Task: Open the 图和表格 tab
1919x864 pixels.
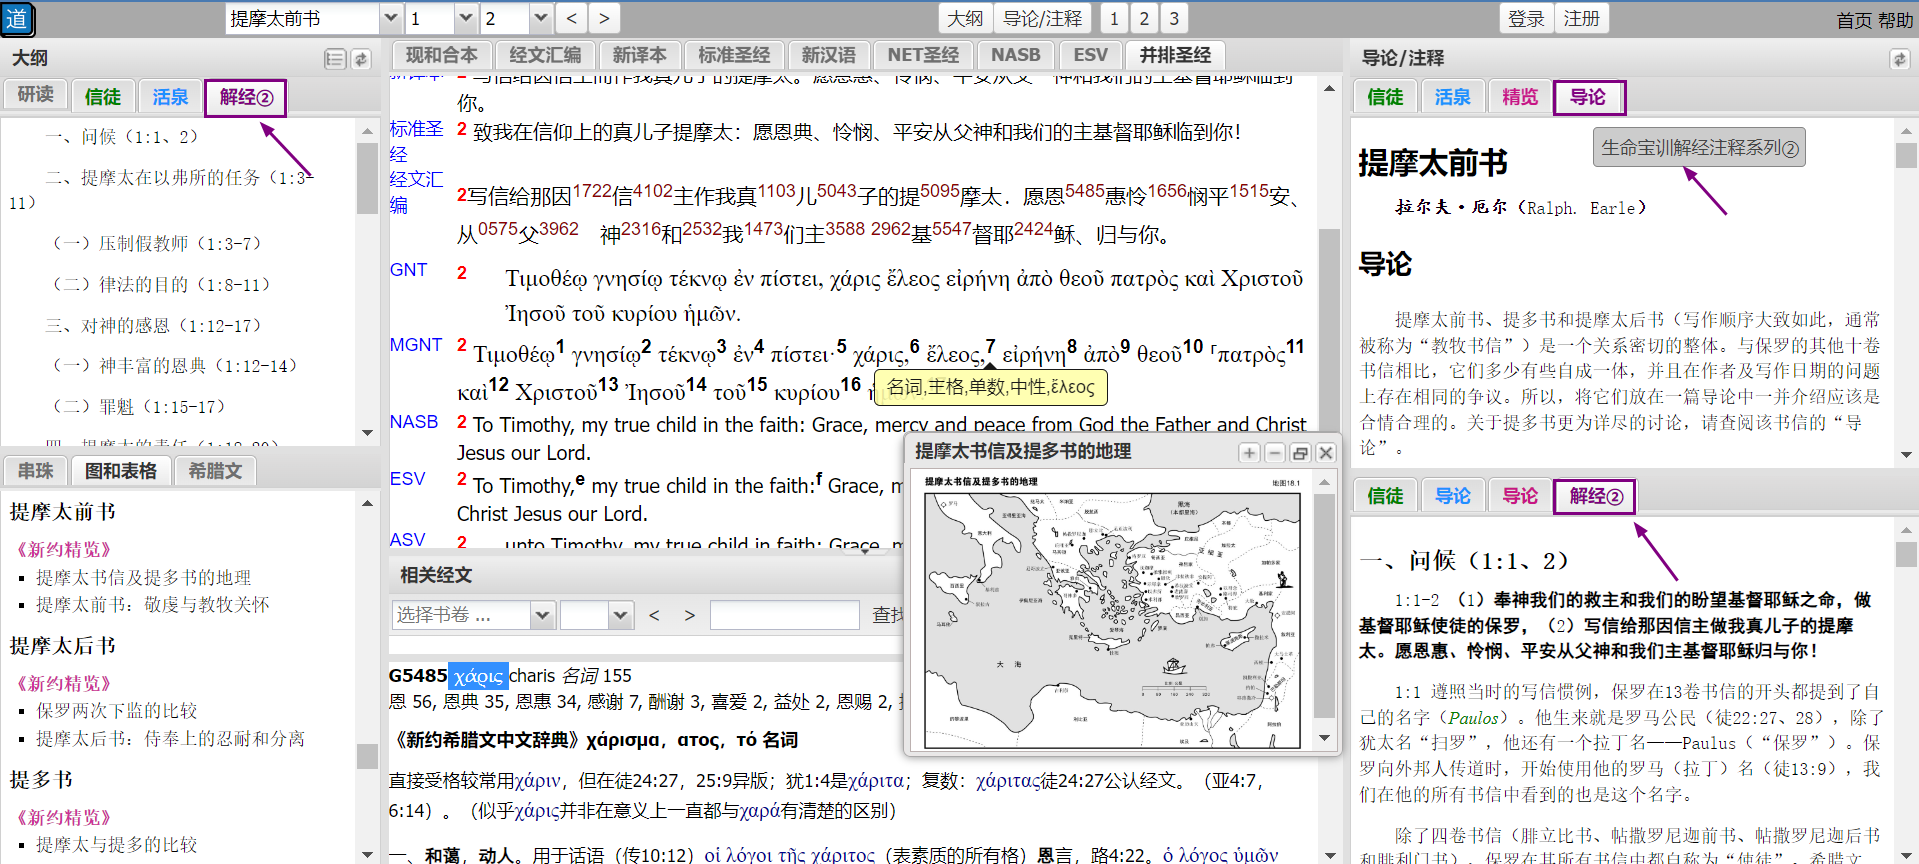Action: coord(121,471)
